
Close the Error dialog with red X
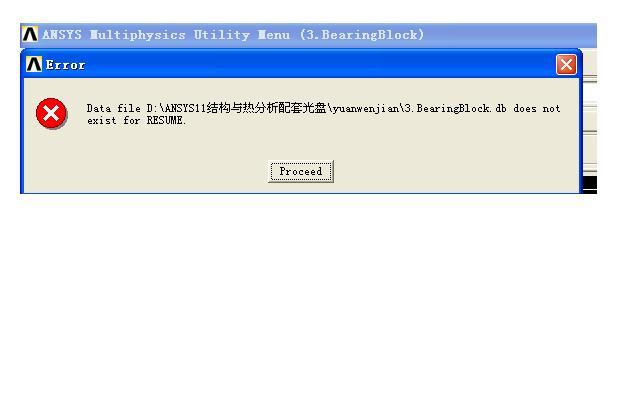566,64
